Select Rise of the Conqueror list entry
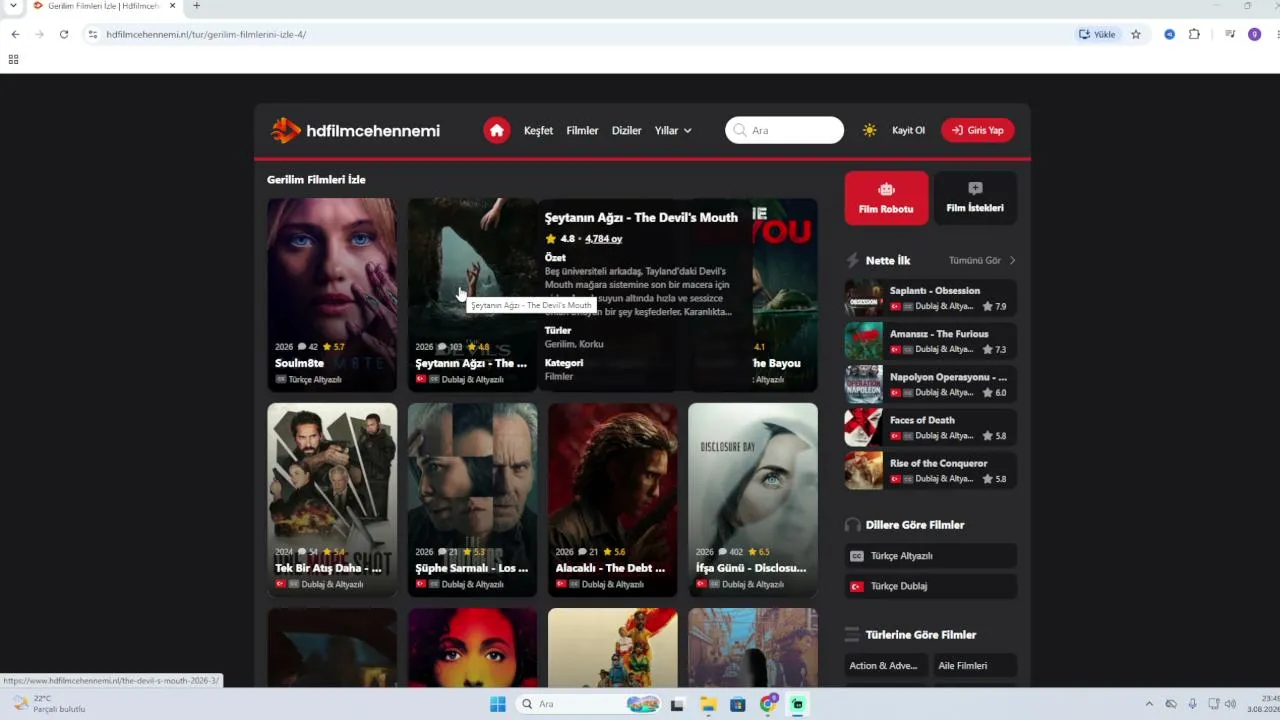Viewport: 1280px width, 720px height. pyautogui.click(x=930, y=470)
